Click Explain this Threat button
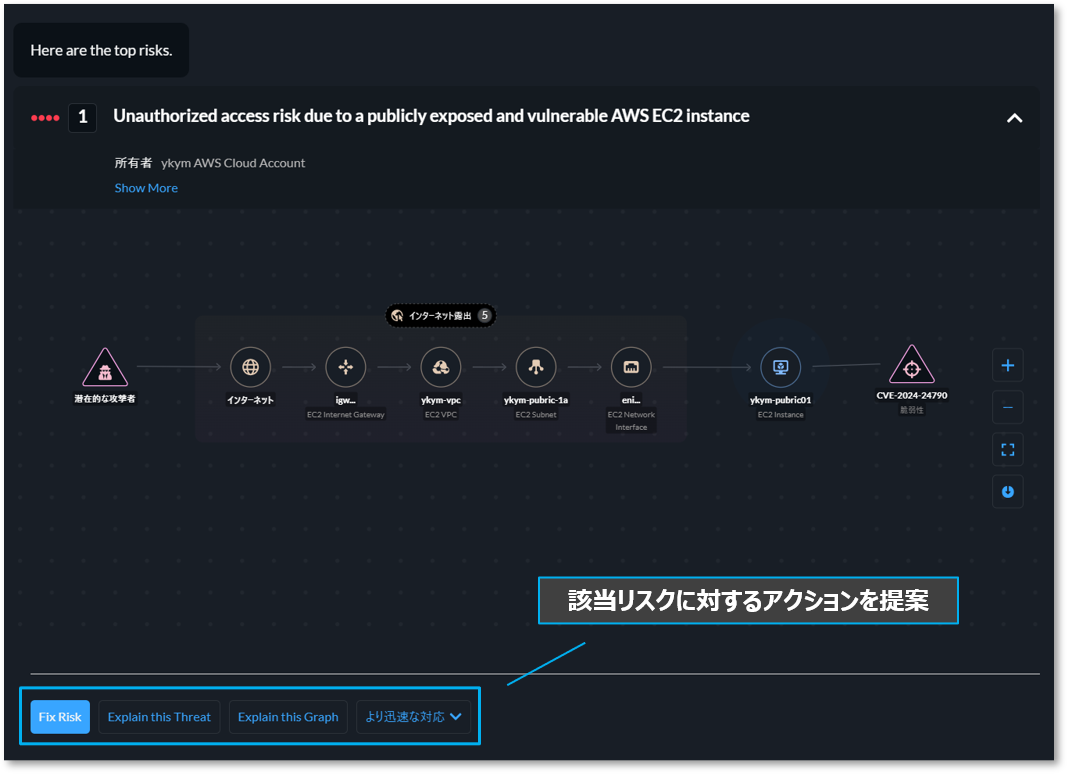 click(x=159, y=717)
